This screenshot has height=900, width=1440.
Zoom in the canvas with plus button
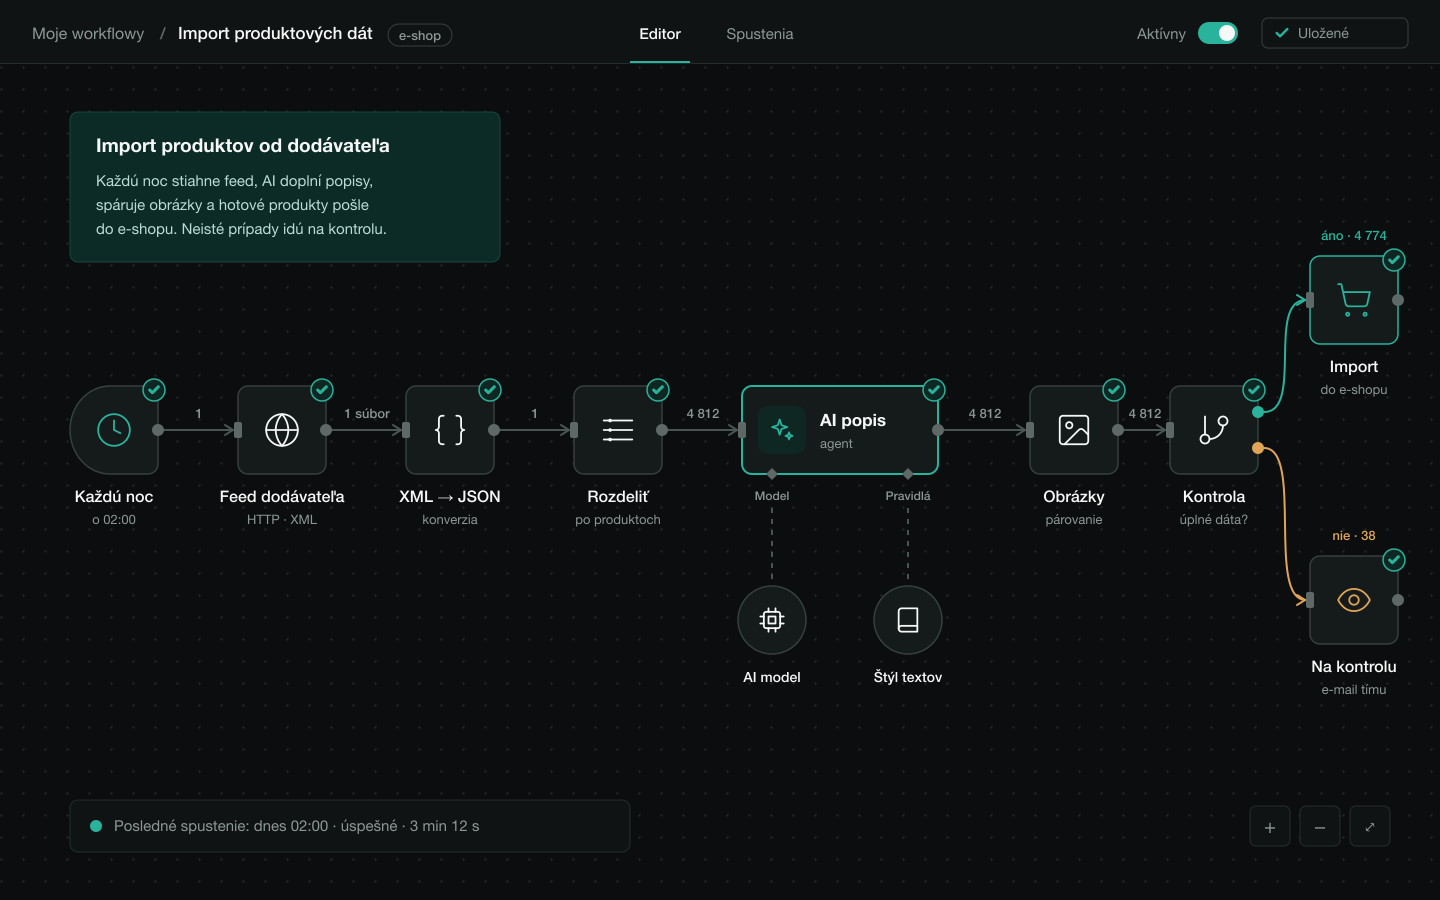[1270, 827]
